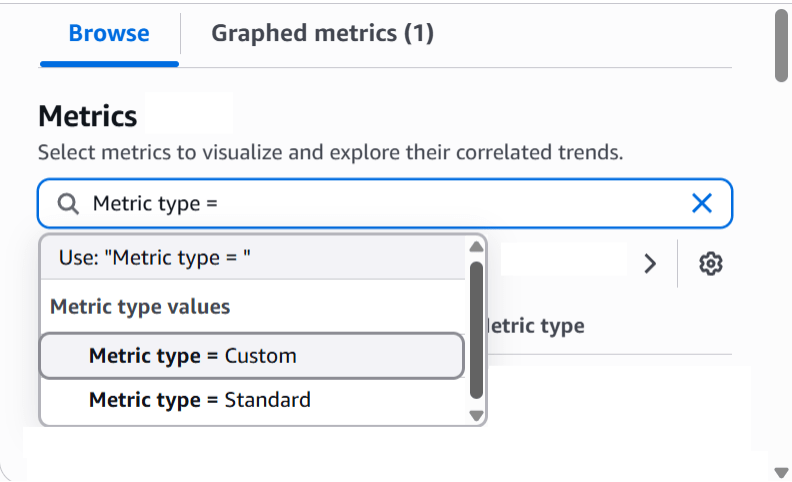Open the Graphed metrics (1) tab
The image size is (792, 482).
(x=322, y=33)
